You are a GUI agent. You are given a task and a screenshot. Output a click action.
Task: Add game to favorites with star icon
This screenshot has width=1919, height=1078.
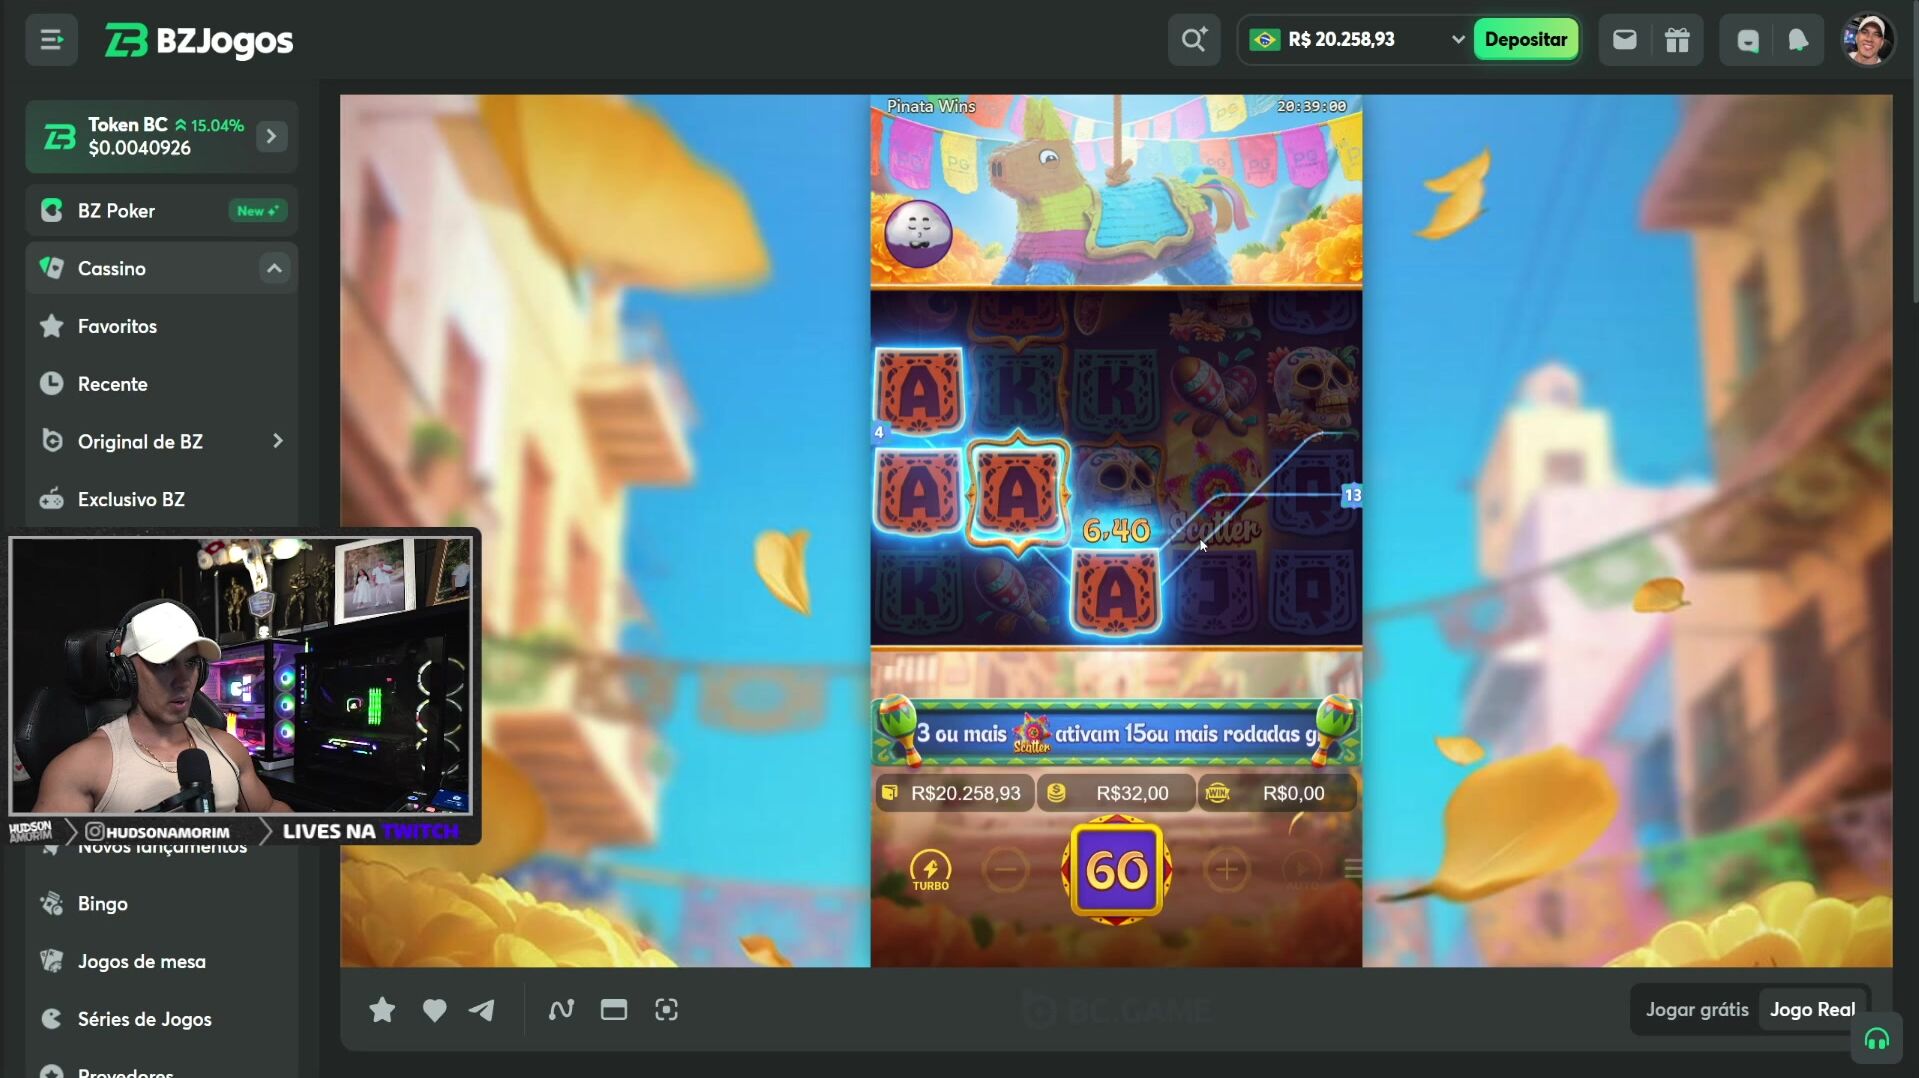coord(382,1010)
